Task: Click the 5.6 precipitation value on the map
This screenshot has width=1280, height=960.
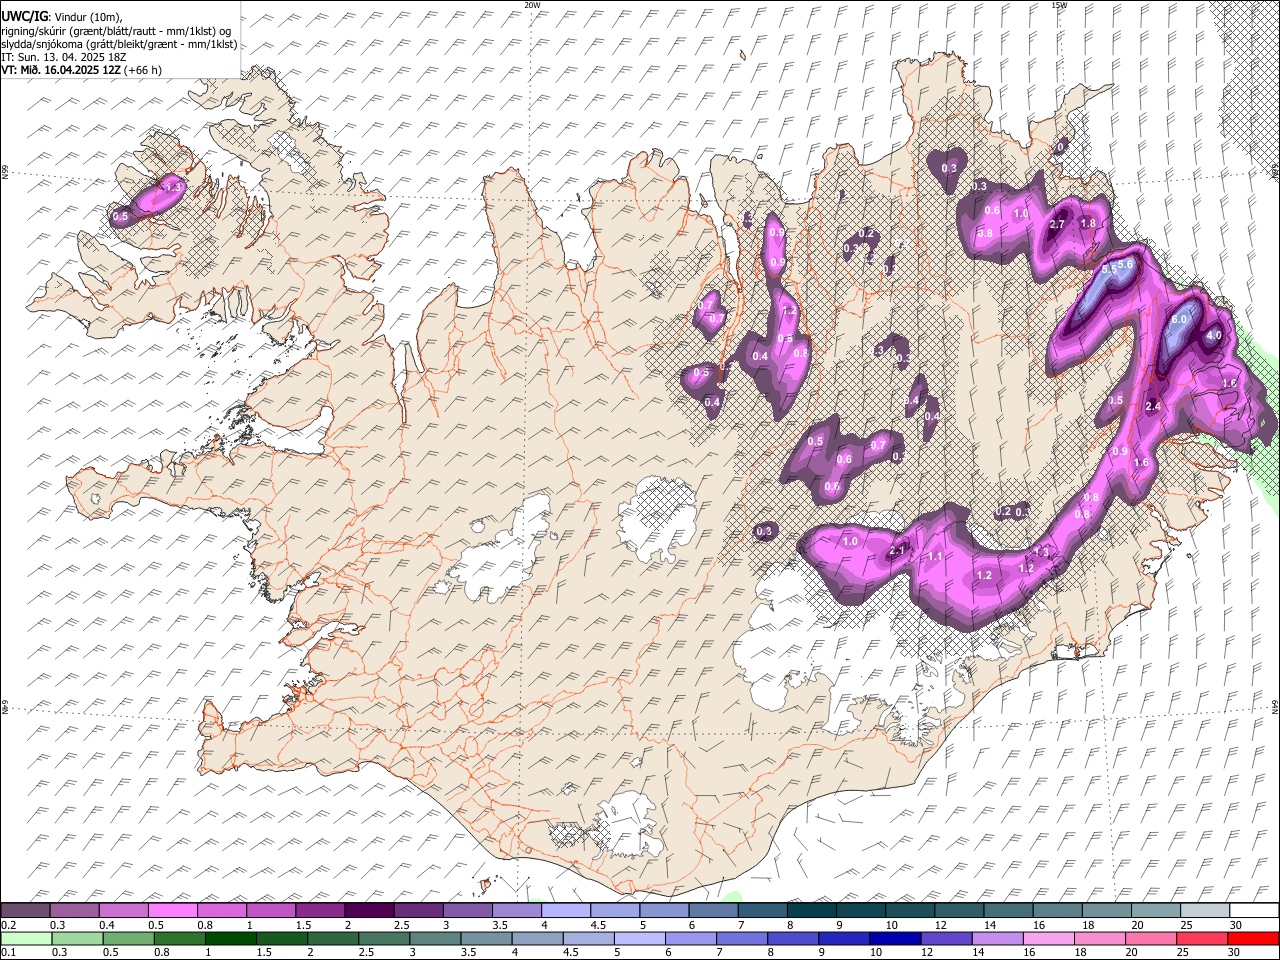Action: (1124, 265)
